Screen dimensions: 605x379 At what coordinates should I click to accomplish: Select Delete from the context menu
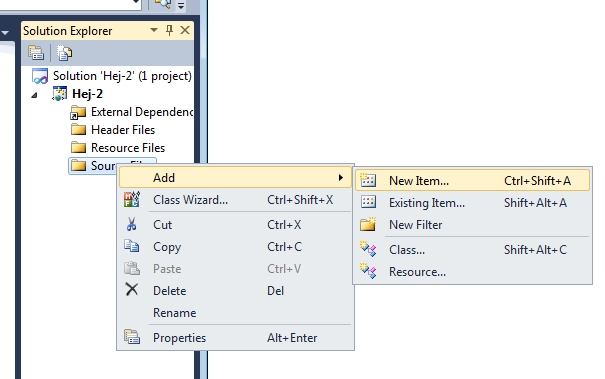click(235, 291)
